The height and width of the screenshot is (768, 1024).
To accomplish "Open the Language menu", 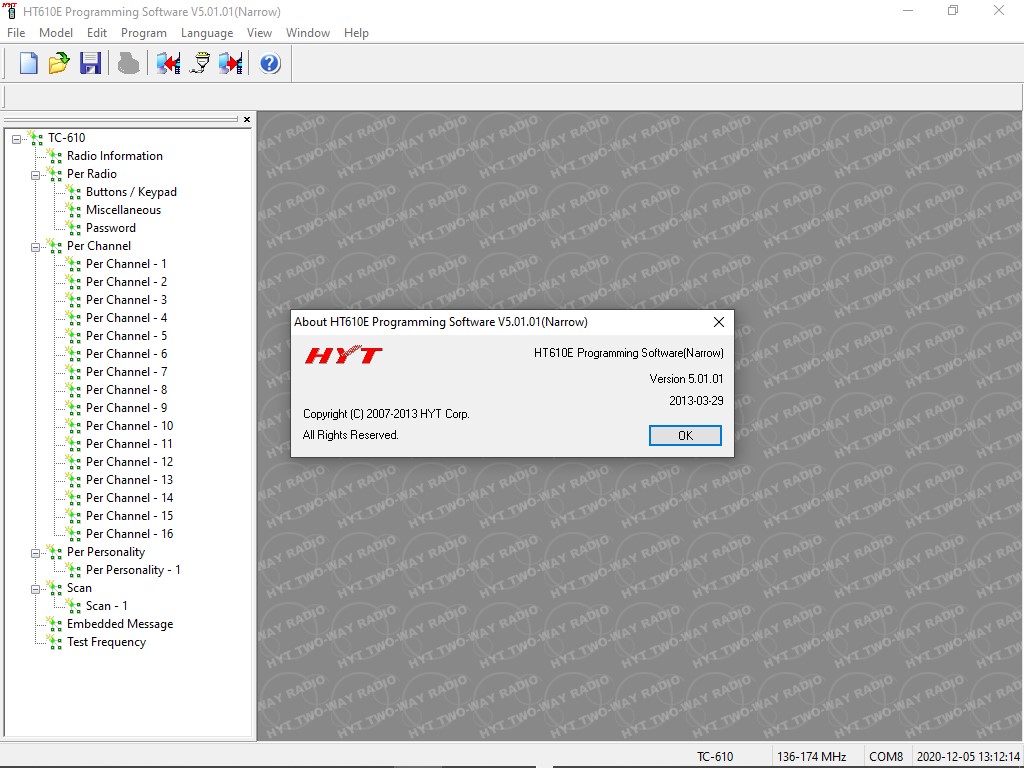I will (206, 33).
